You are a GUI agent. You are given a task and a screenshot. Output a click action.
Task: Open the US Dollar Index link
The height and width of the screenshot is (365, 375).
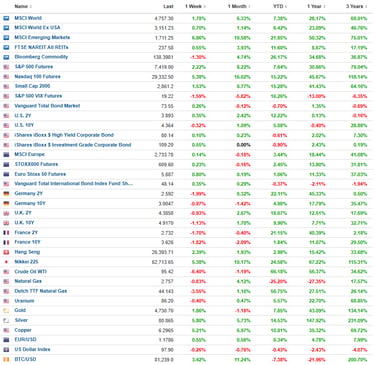(32, 349)
